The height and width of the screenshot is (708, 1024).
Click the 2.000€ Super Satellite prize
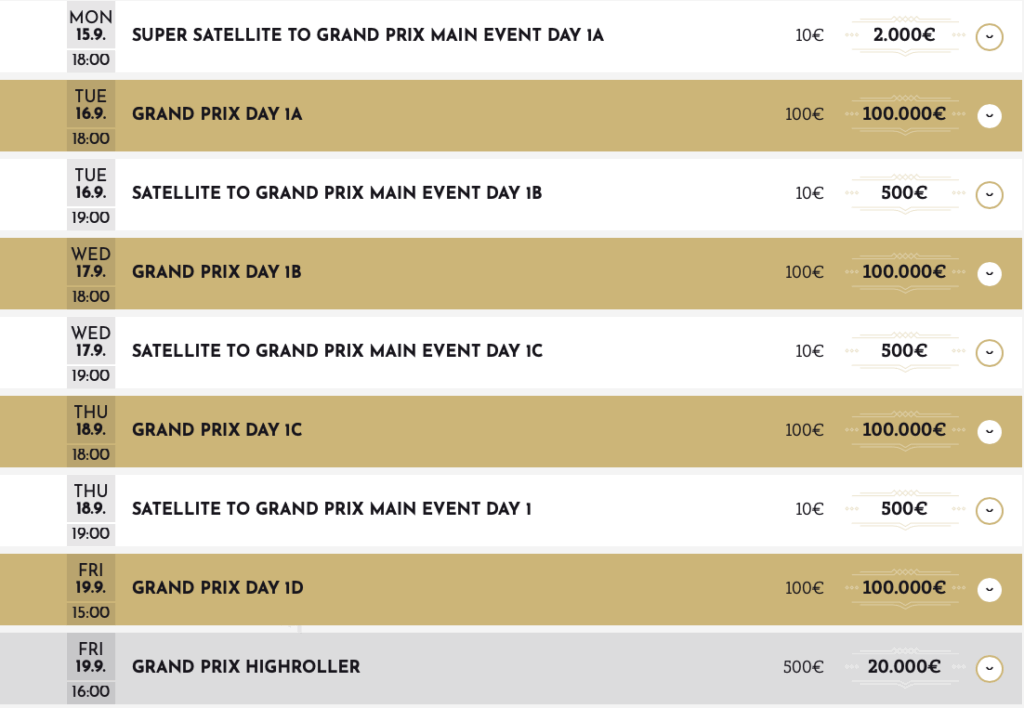905,35
